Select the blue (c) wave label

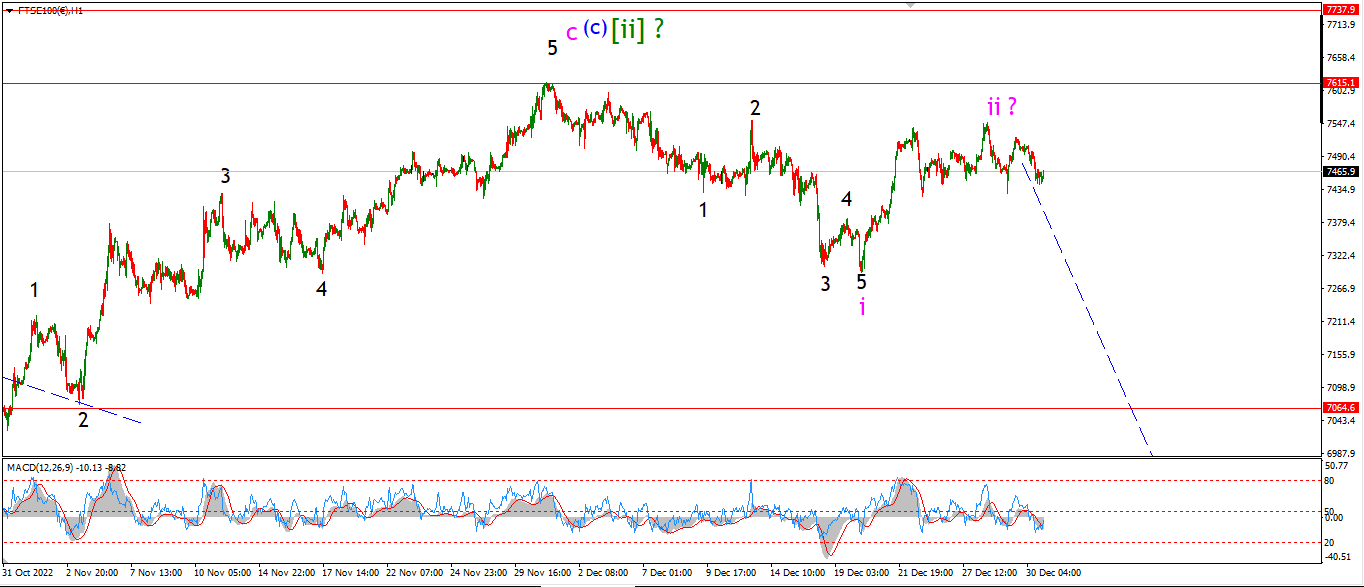(594, 29)
